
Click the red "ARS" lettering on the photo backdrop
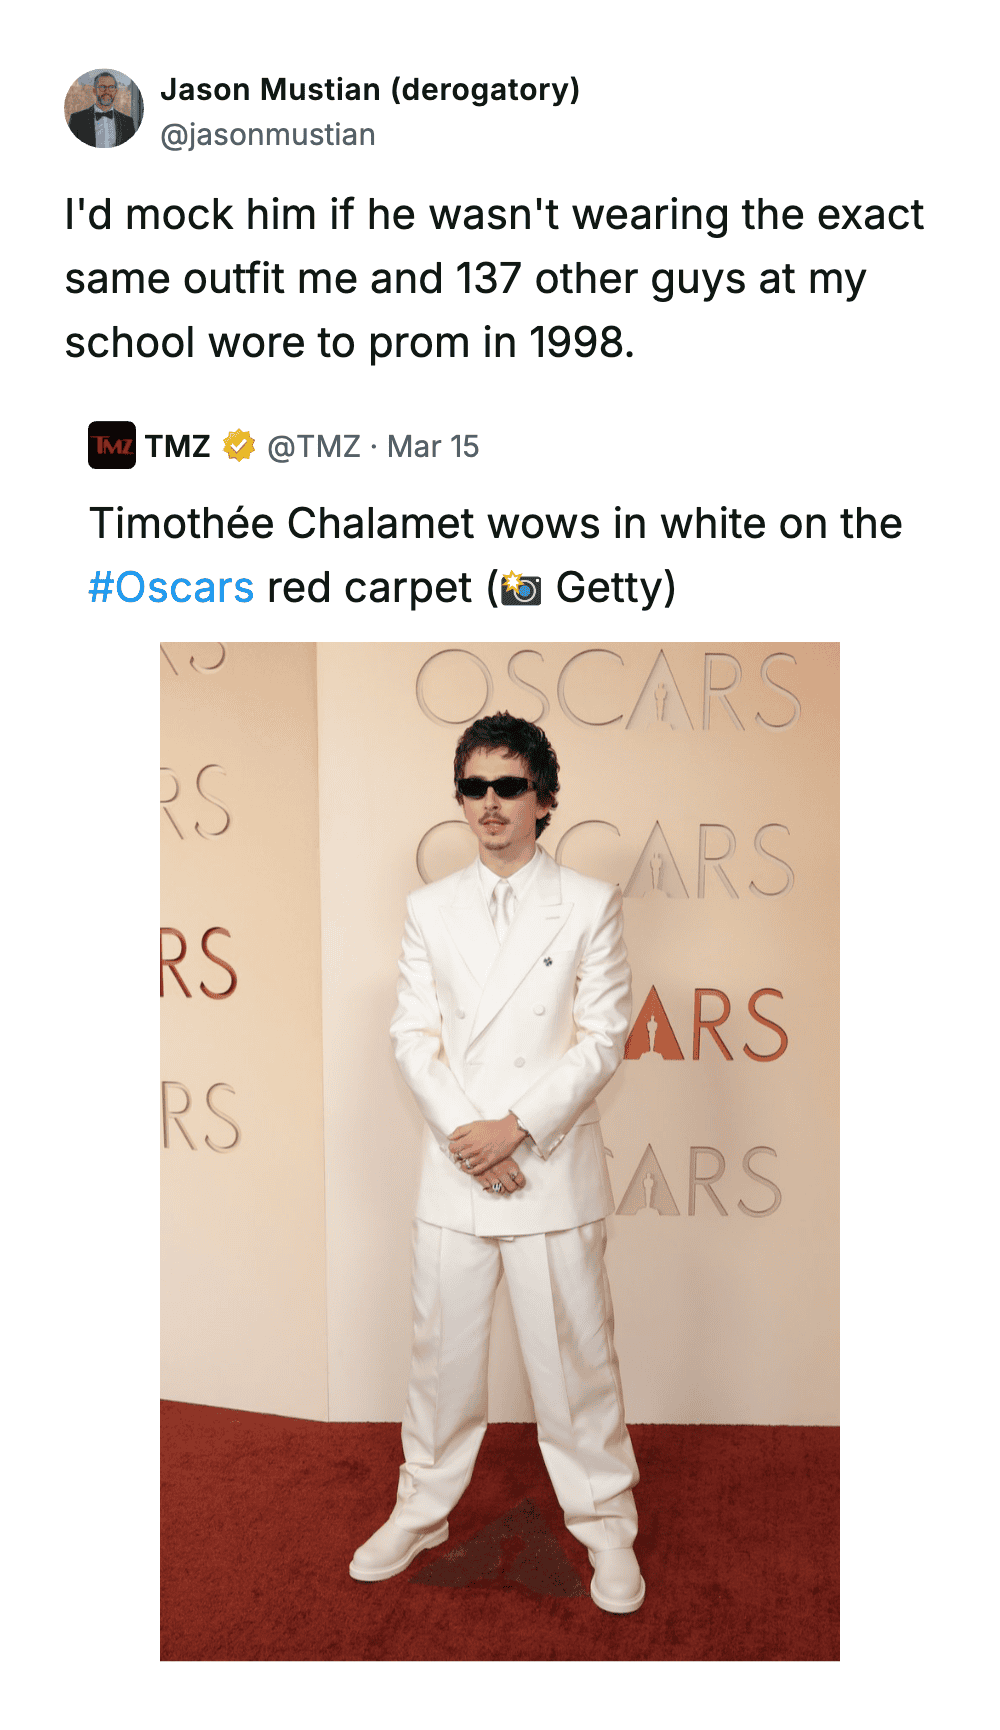[x=706, y=1024]
